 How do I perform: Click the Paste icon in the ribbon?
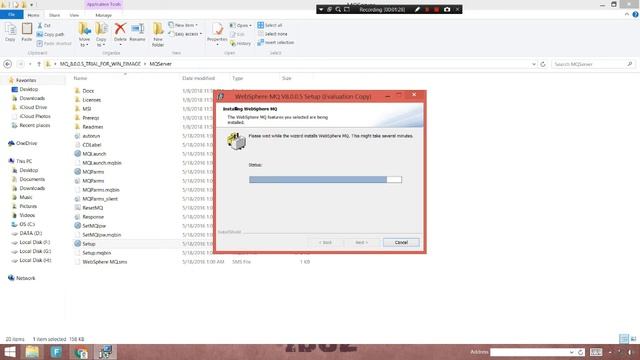(x=27, y=32)
